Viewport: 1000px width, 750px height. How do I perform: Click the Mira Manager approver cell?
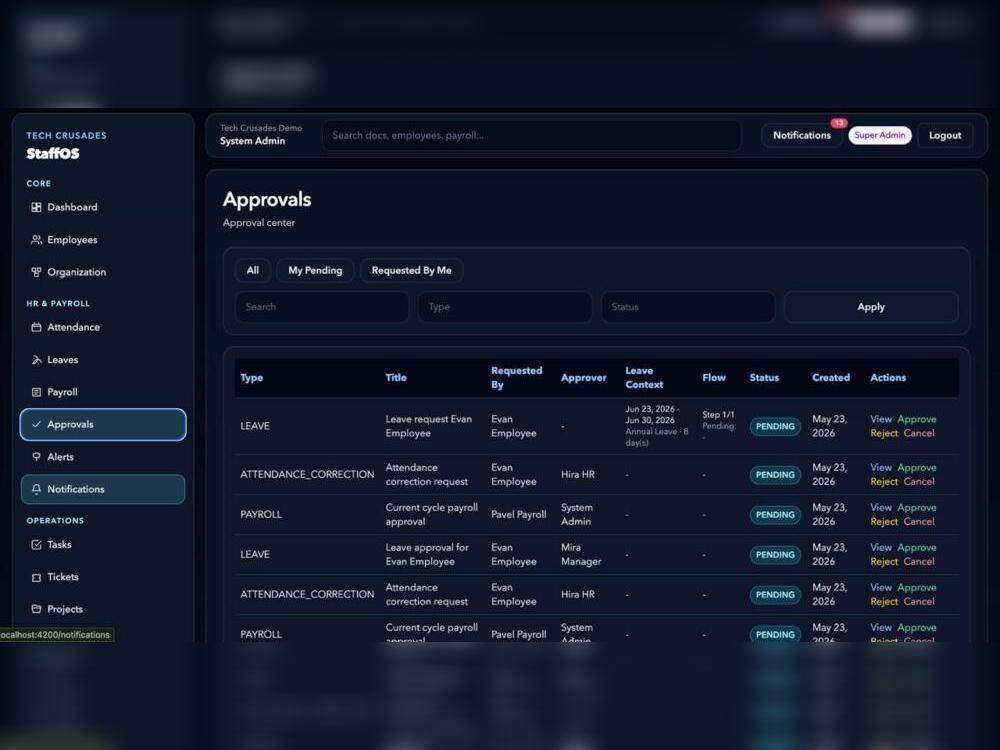pyautogui.click(x=581, y=554)
